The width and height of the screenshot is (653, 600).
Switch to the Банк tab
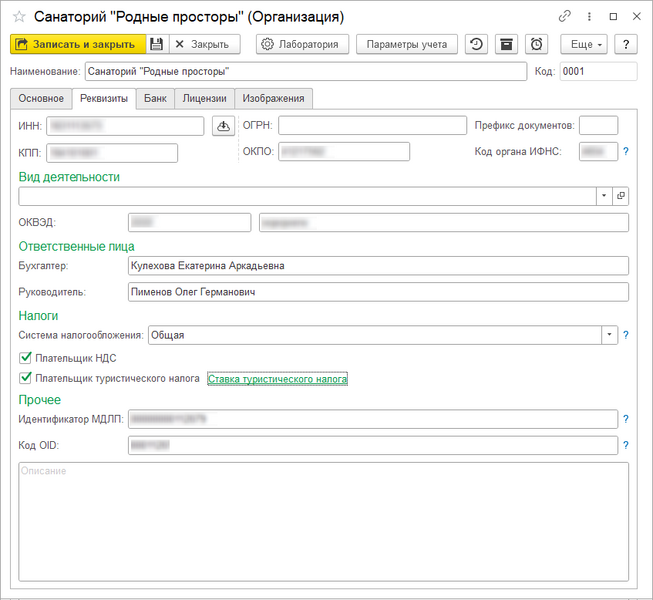[155, 98]
